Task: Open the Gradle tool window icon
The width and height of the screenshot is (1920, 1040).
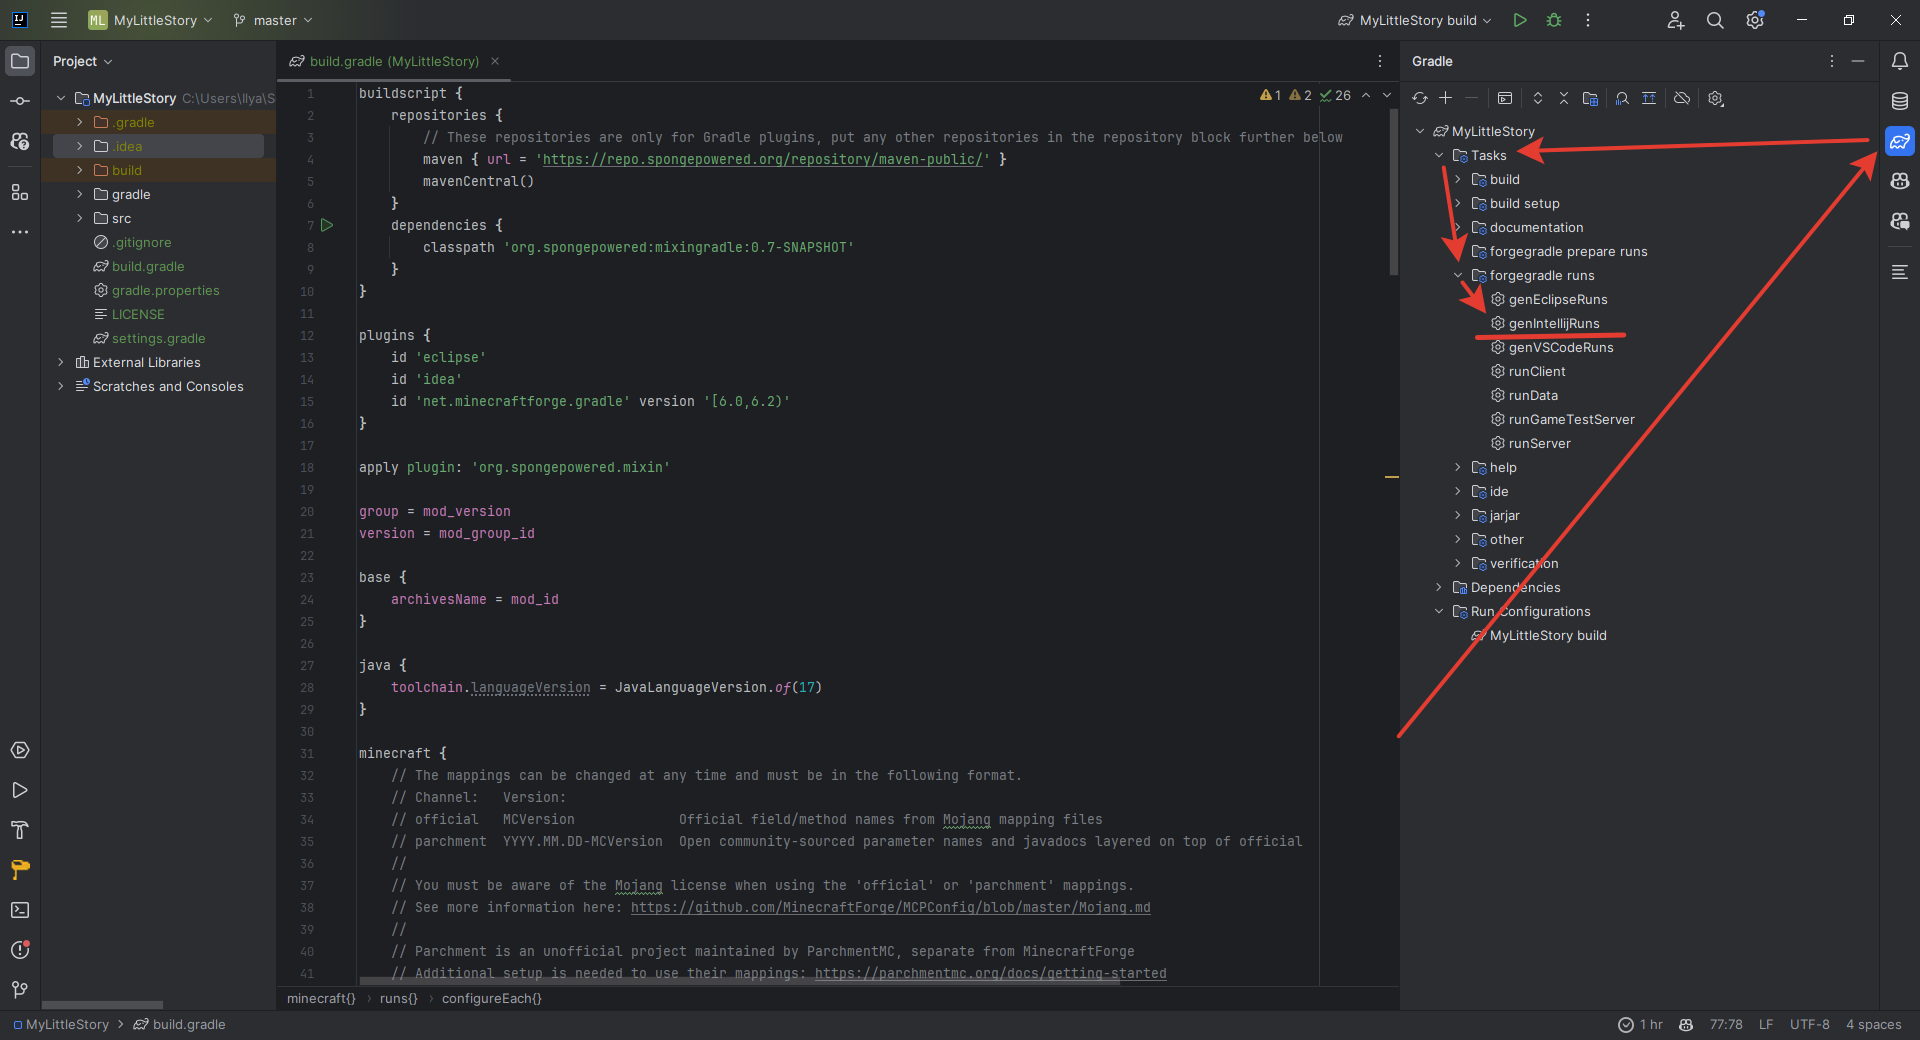Action: pyautogui.click(x=1899, y=141)
